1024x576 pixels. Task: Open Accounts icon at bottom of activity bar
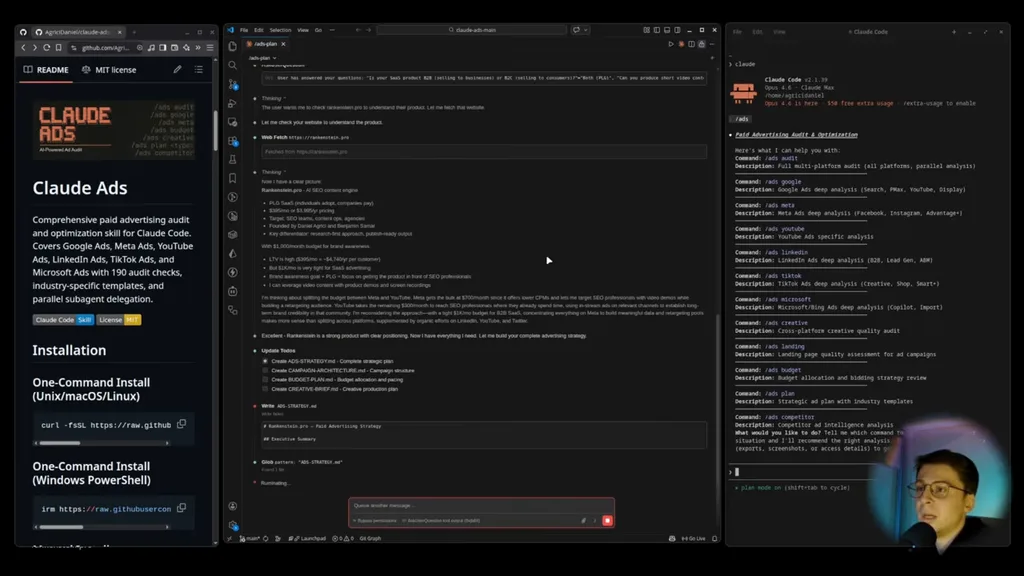[232, 506]
